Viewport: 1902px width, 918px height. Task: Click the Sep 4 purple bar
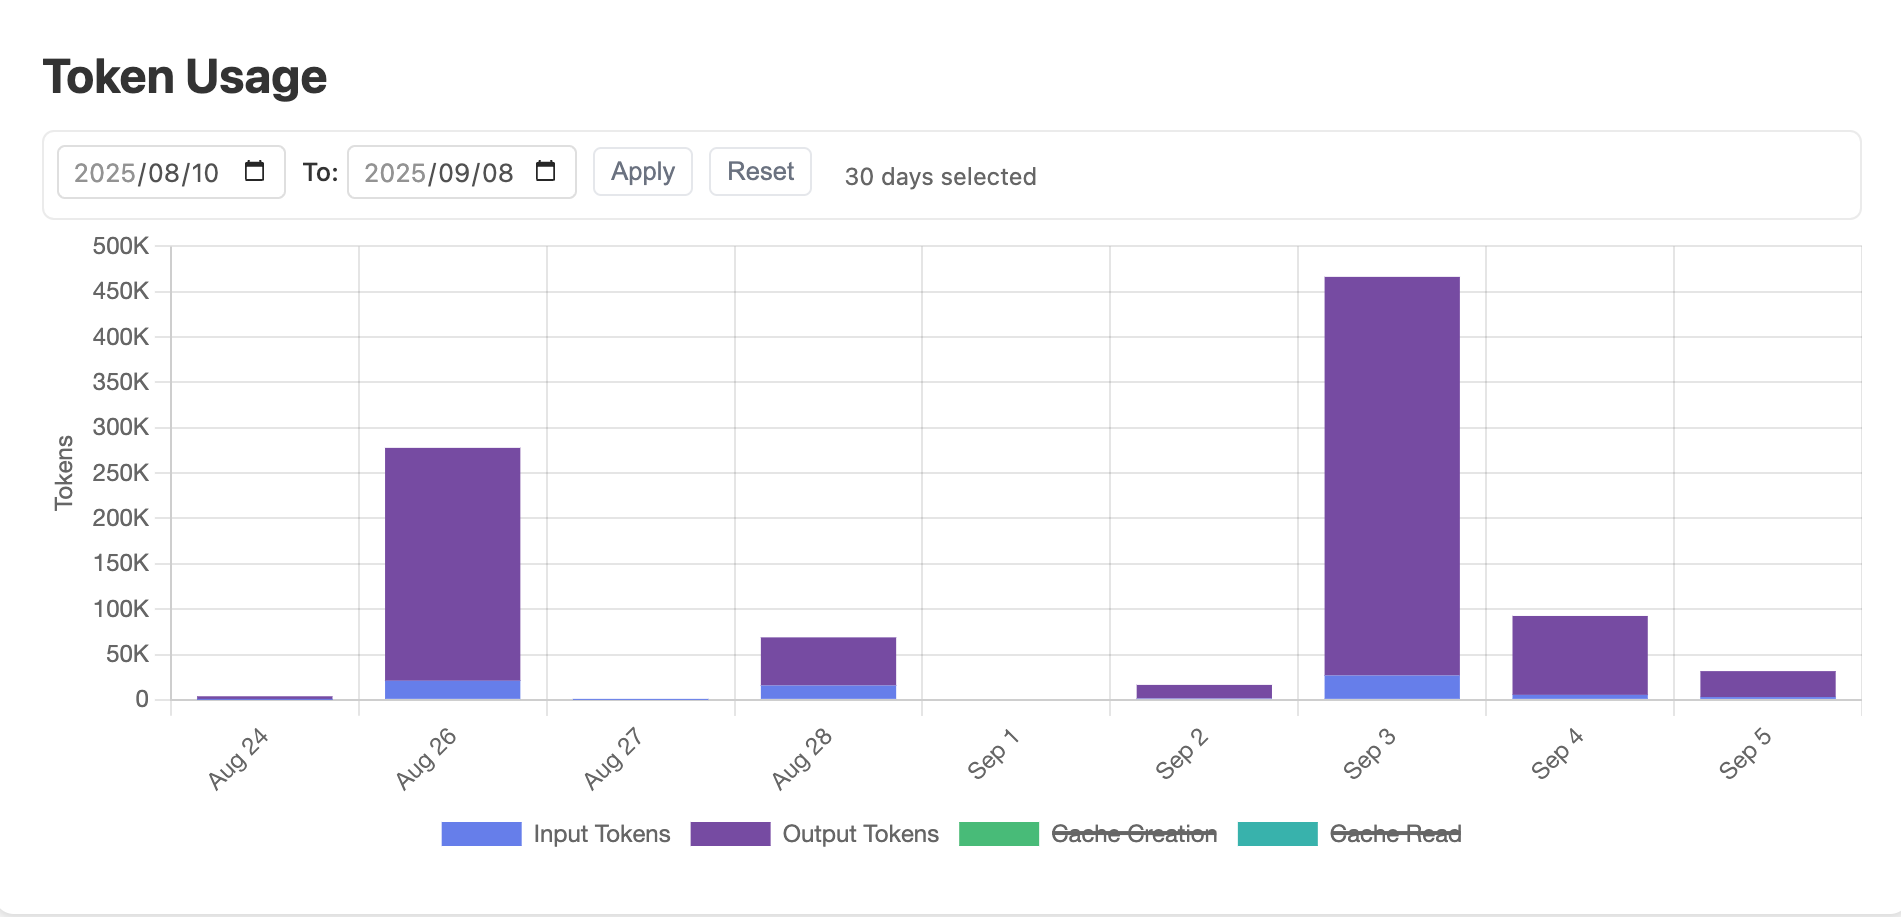click(x=1580, y=655)
